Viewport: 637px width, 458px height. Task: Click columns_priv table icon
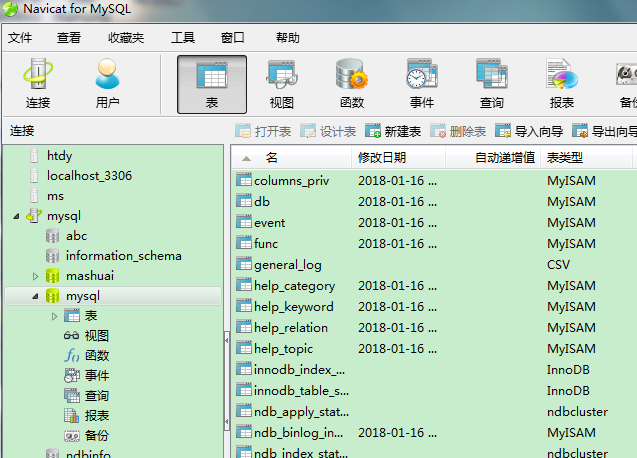244,180
